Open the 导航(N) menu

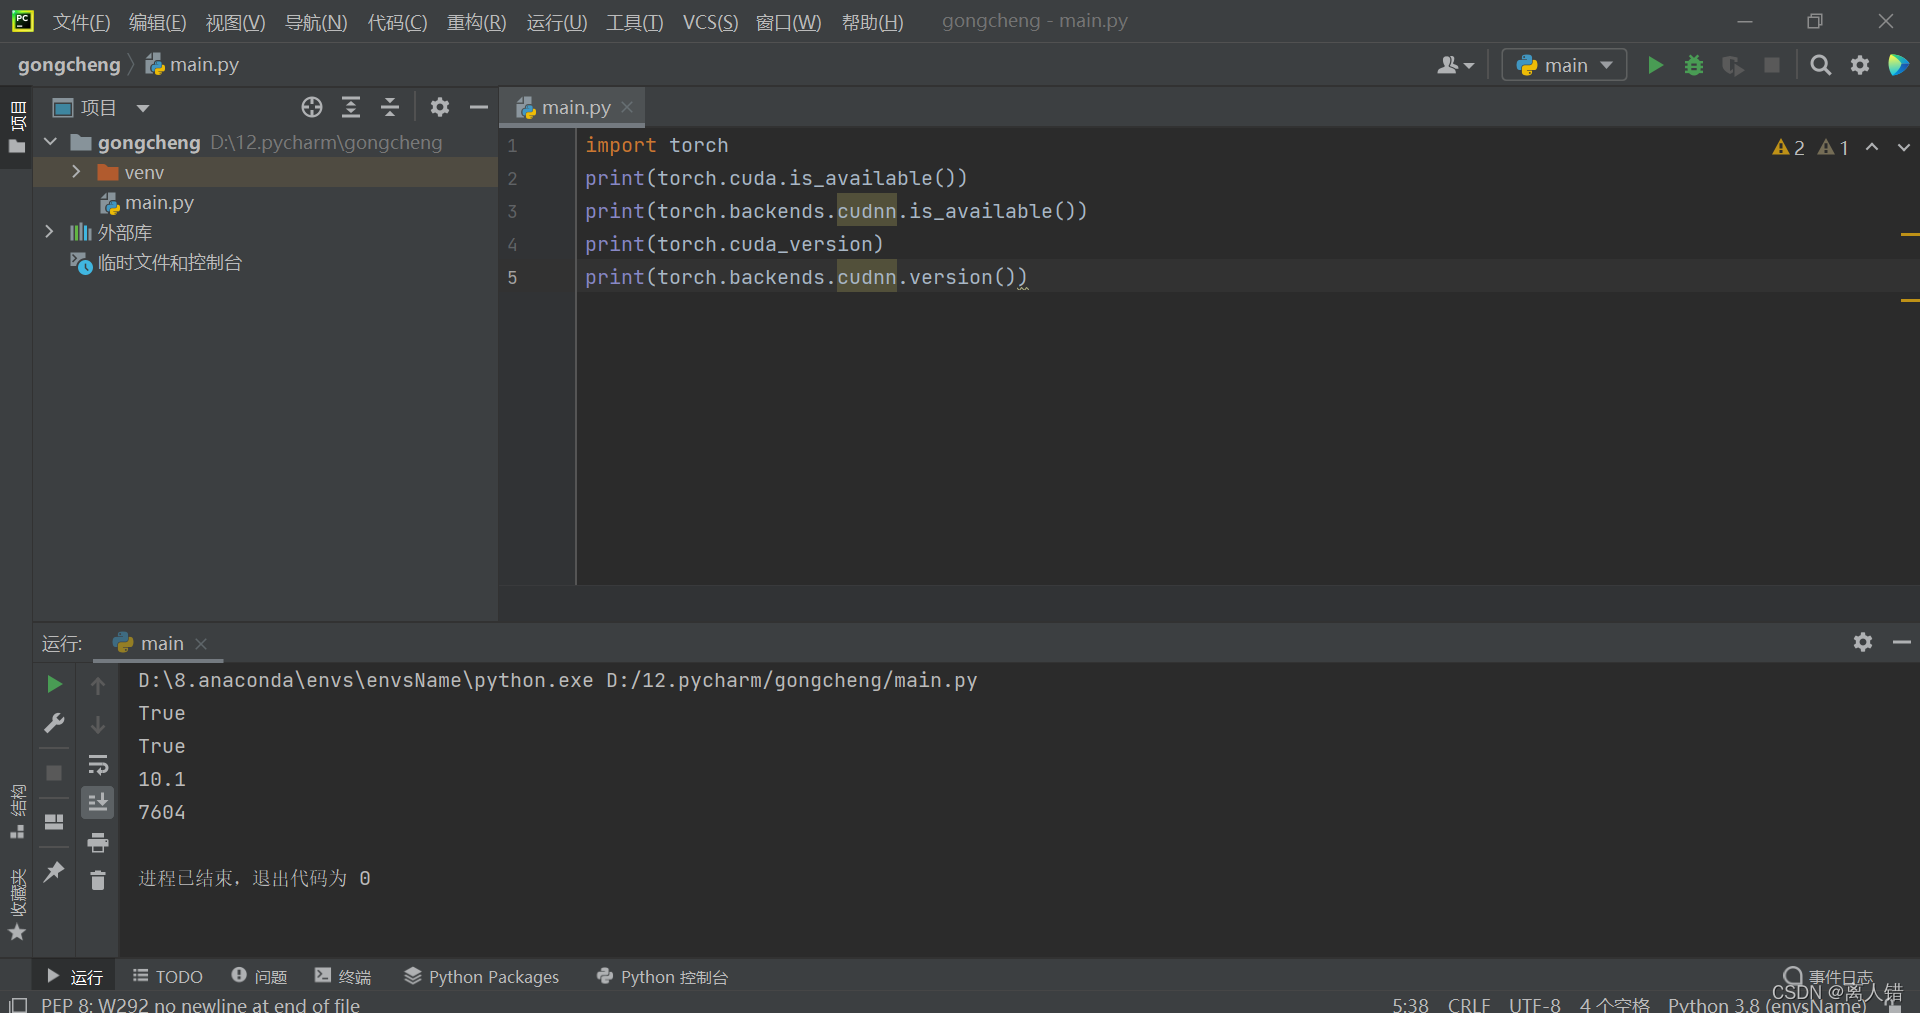tap(316, 22)
